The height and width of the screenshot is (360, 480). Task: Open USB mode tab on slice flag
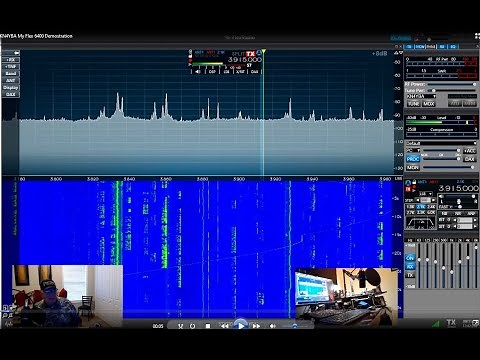point(226,72)
